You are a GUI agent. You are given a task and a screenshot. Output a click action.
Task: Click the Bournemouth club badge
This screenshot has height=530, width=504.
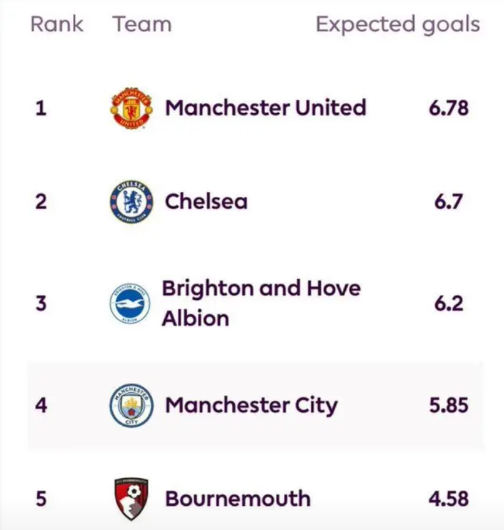tap(131, 499)
